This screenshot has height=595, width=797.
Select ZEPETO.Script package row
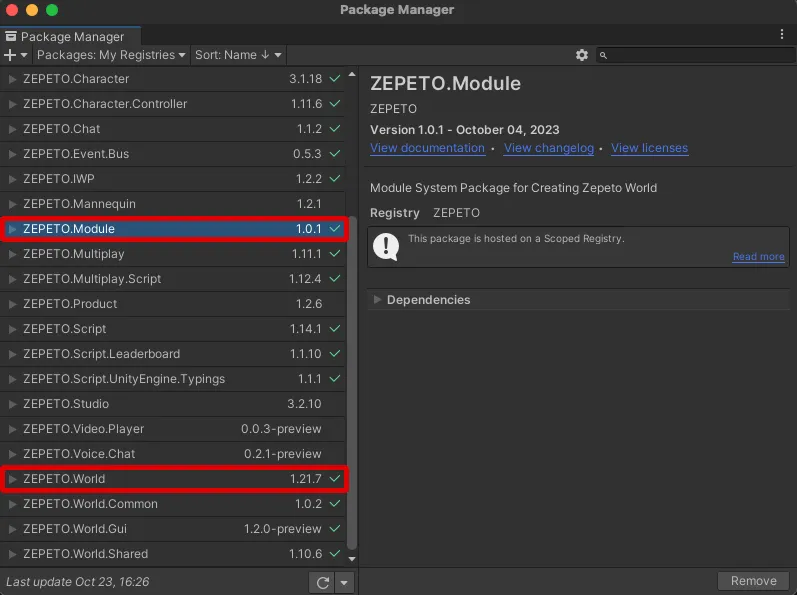[172, 329]
